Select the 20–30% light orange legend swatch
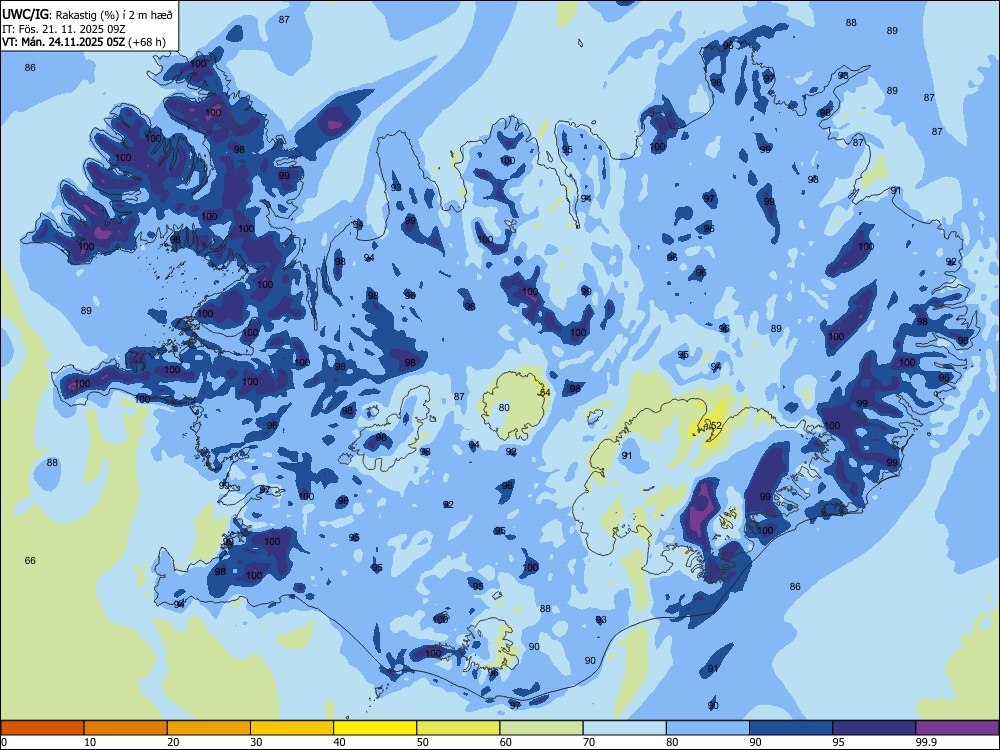Screen dimensions: 1000x750 click(x=209, y=728)
